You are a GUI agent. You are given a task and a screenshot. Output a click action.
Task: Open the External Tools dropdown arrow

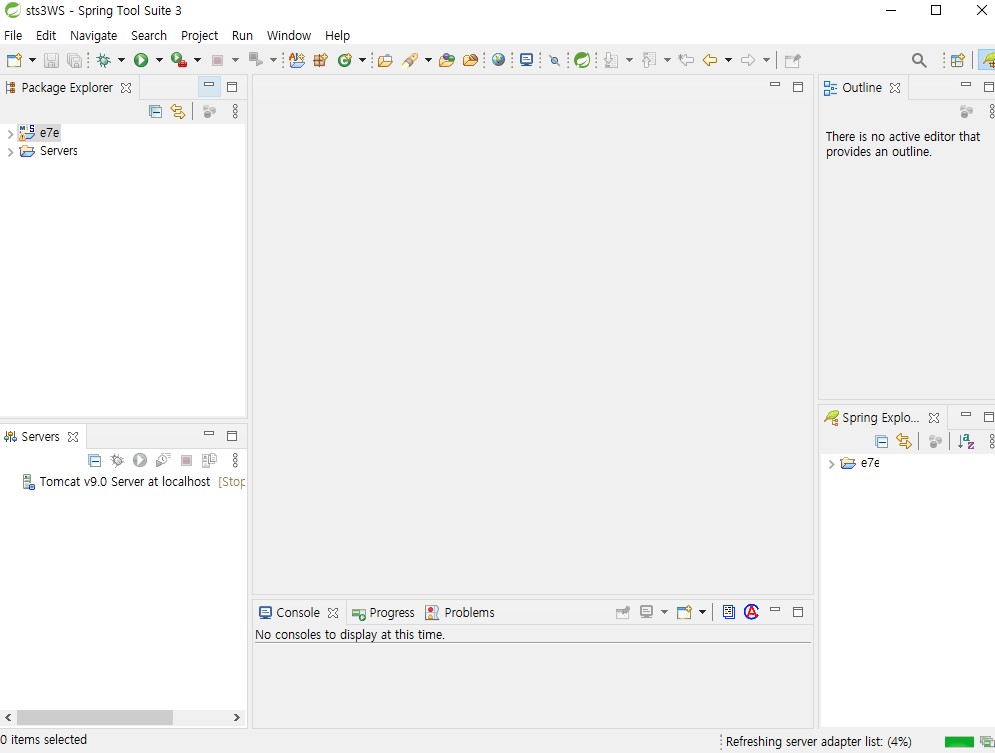tap(197, 60)
